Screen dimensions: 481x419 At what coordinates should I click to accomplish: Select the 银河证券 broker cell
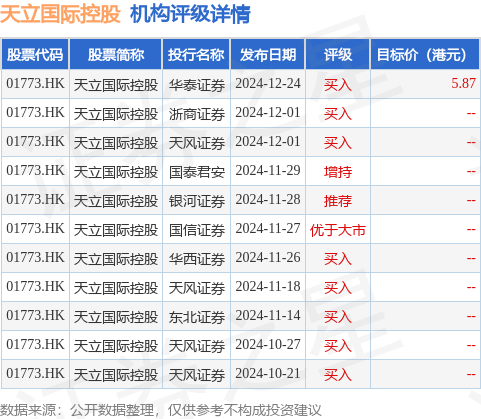click(x=196, y=201)
